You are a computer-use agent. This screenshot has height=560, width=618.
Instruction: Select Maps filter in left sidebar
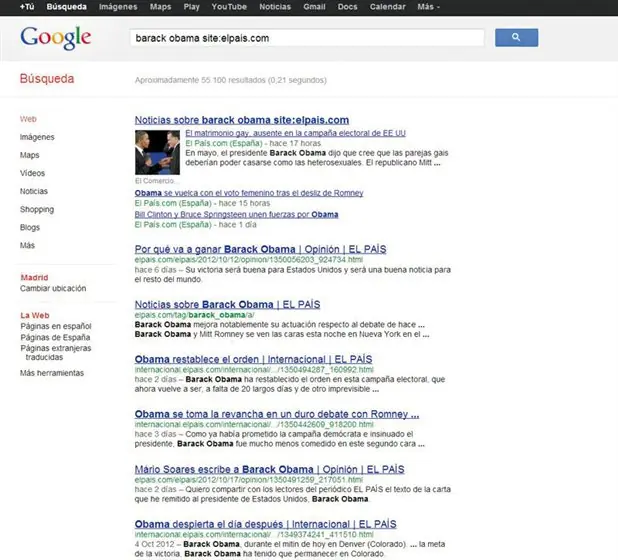coord(30,155)
